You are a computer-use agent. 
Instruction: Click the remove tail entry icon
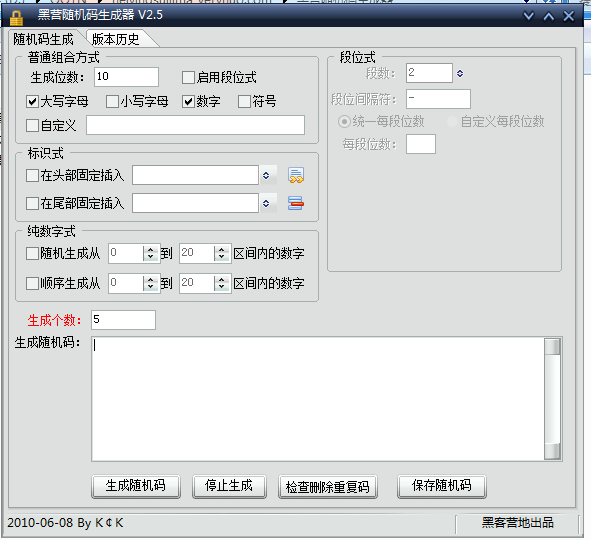296,203
